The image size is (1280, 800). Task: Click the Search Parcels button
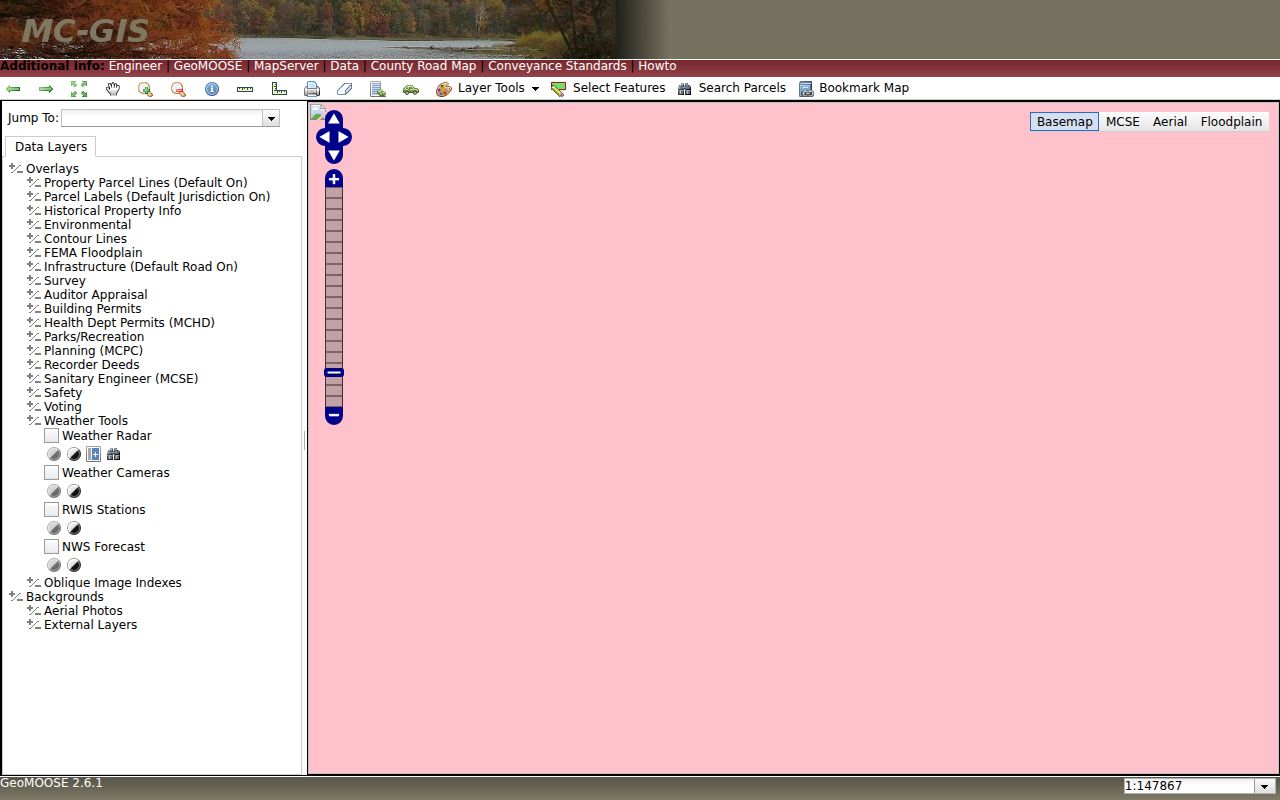click(x=731, y=88)
